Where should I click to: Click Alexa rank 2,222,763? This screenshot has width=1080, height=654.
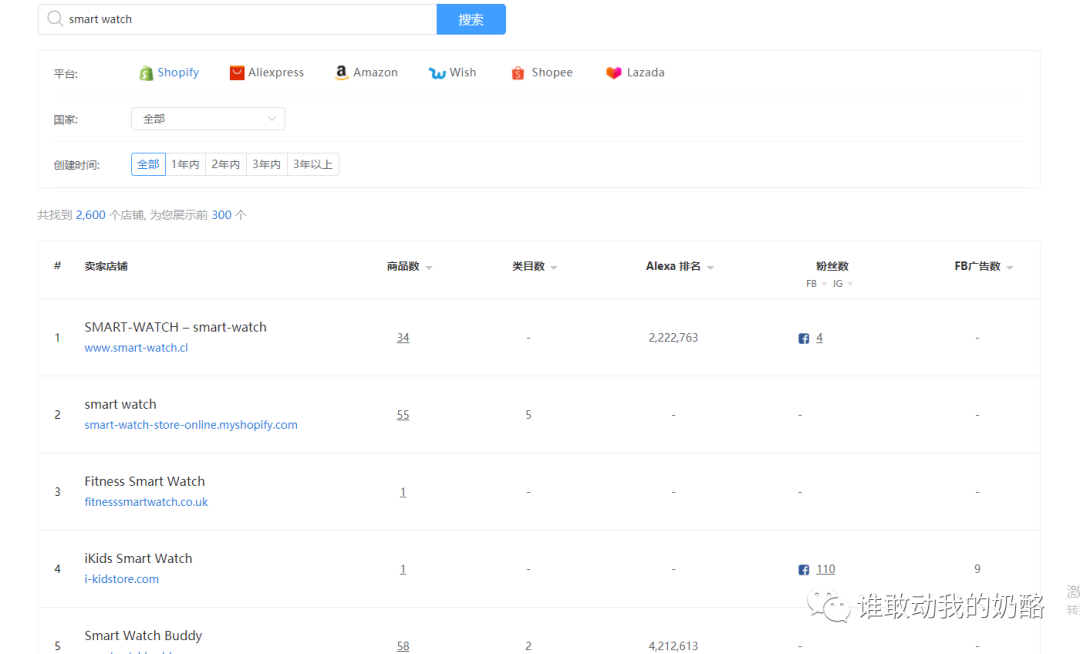pyautogui.click(x=673, y=338)
